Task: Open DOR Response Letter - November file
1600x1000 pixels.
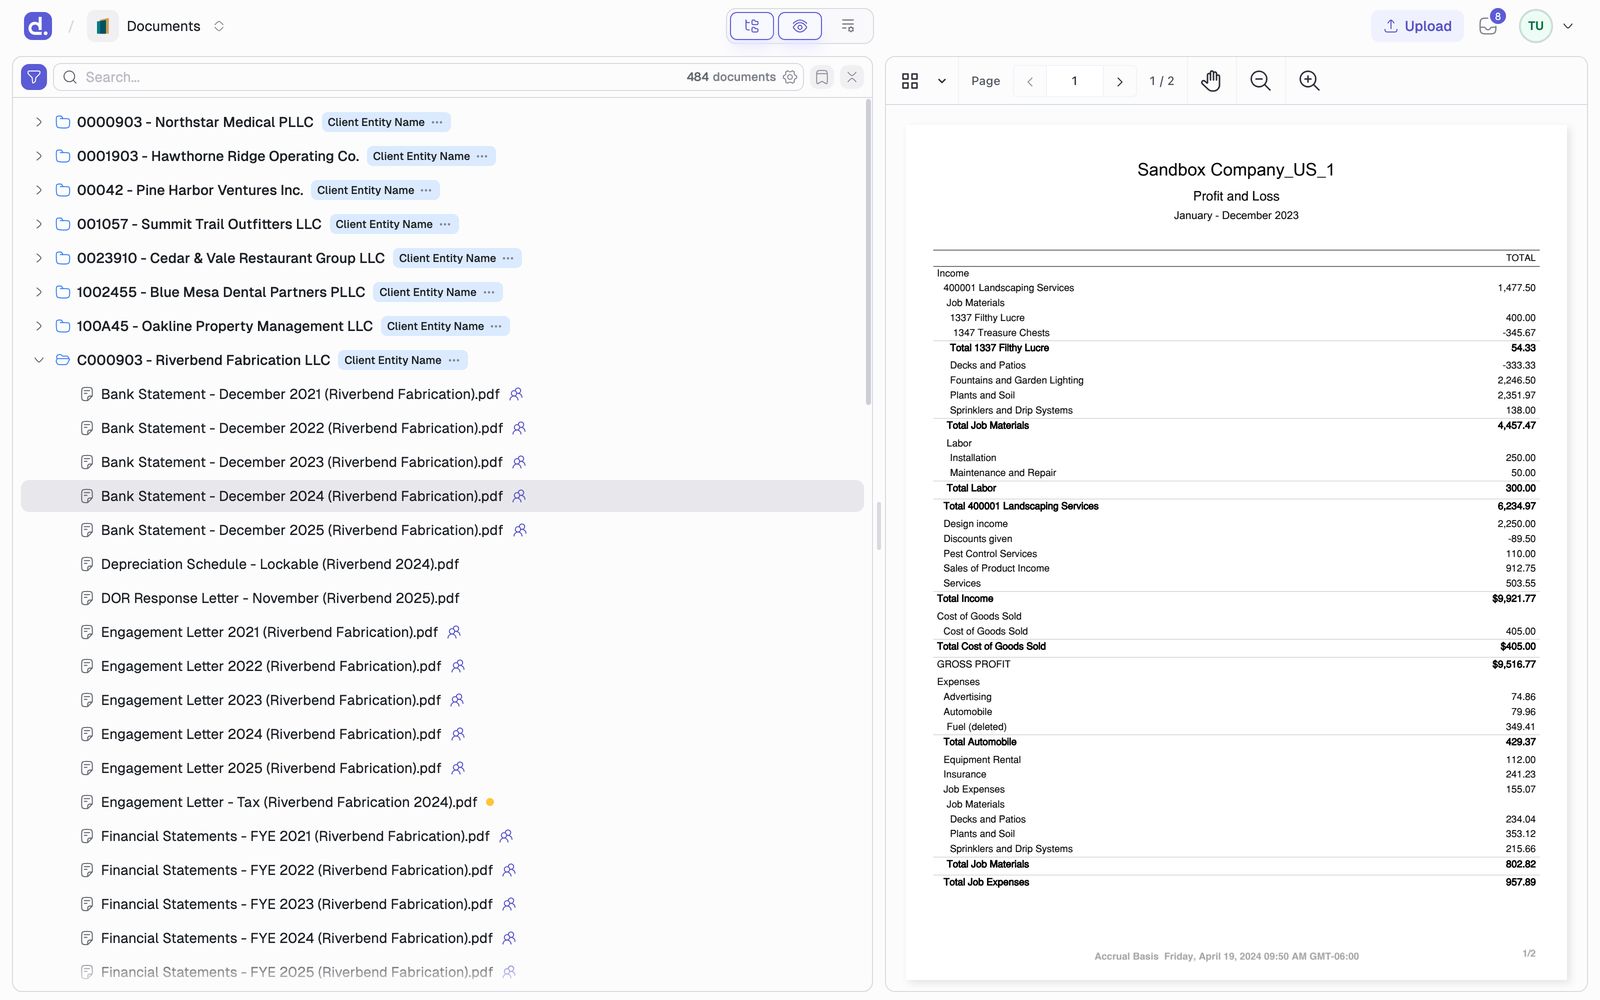Action: coord(280,598)
